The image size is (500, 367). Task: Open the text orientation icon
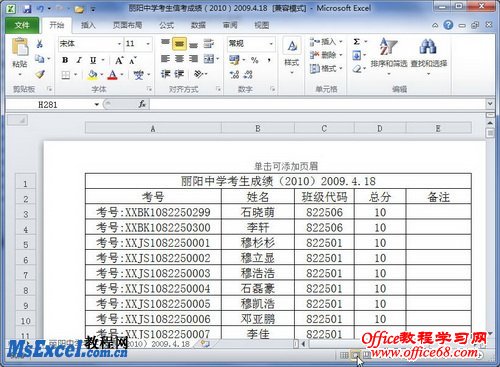point(199,74)
